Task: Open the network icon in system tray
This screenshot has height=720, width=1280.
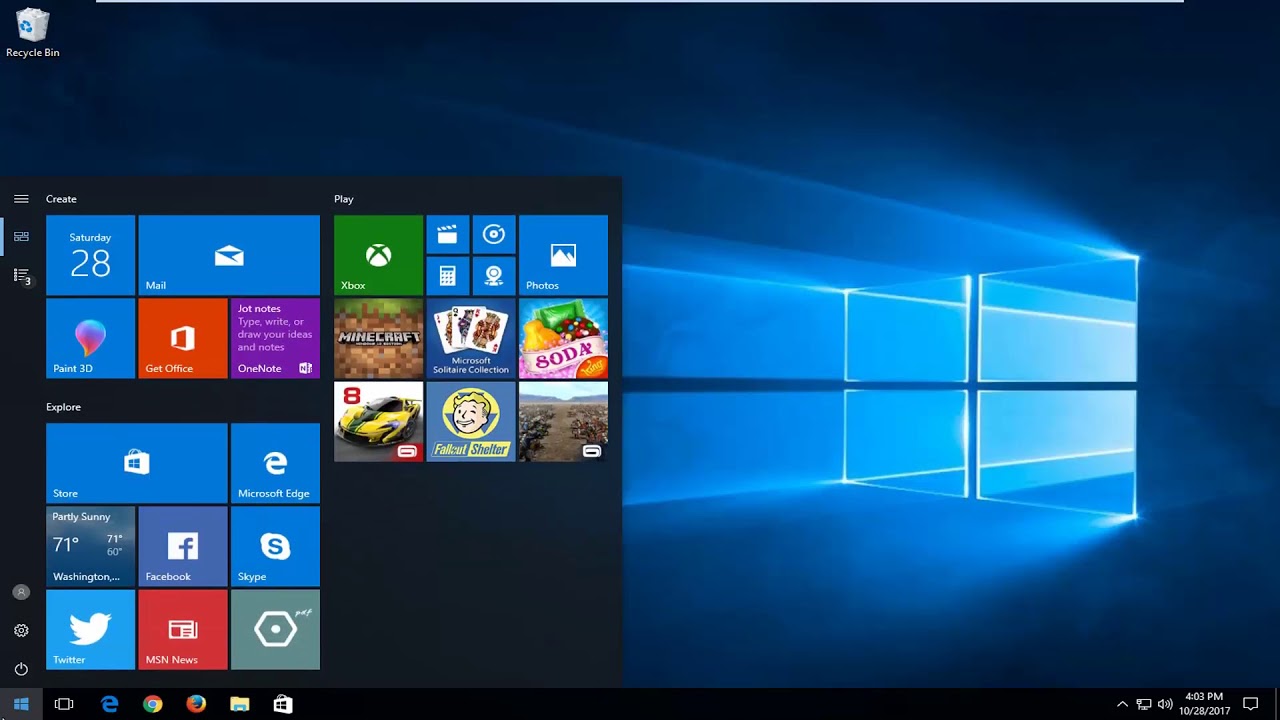Action: (1144, 704)
